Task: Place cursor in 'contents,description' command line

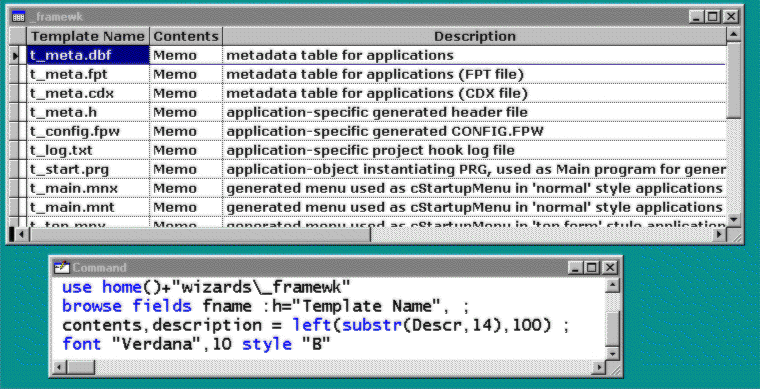Action: tap(315, 325)
